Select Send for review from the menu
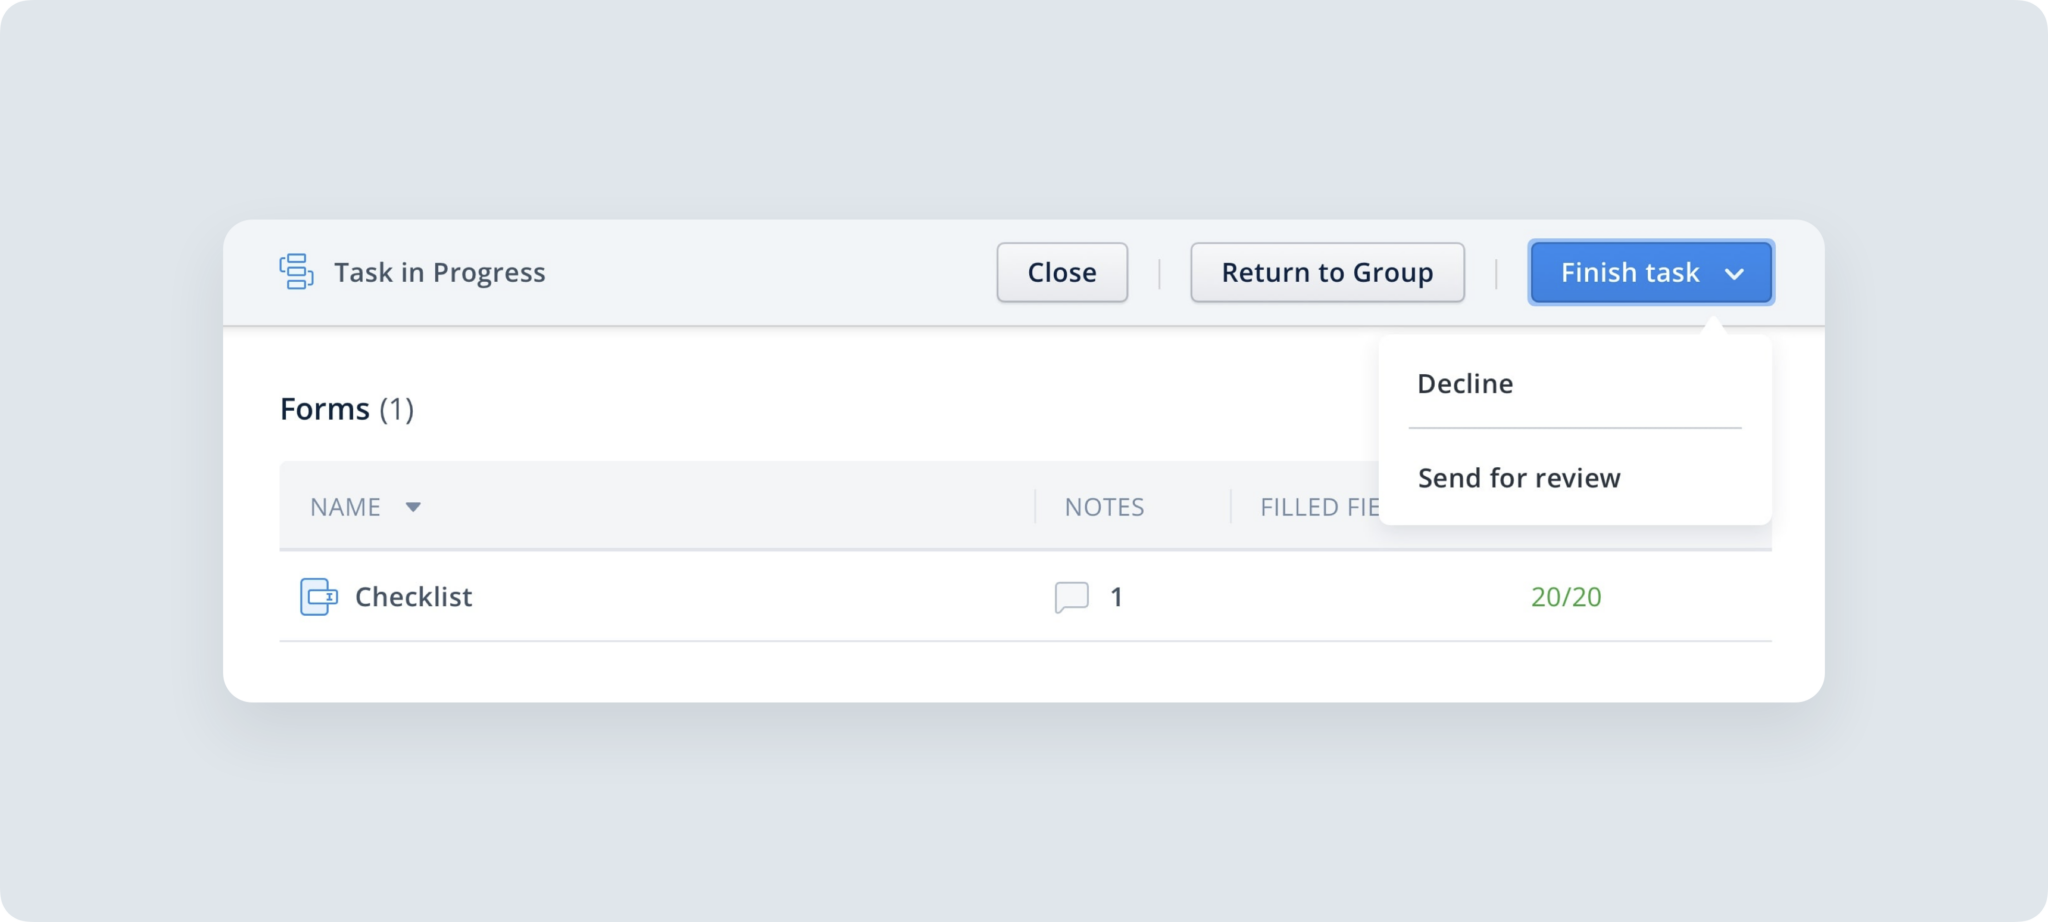This screenshot has width=2048, height=922. [x=1519, y=477]
